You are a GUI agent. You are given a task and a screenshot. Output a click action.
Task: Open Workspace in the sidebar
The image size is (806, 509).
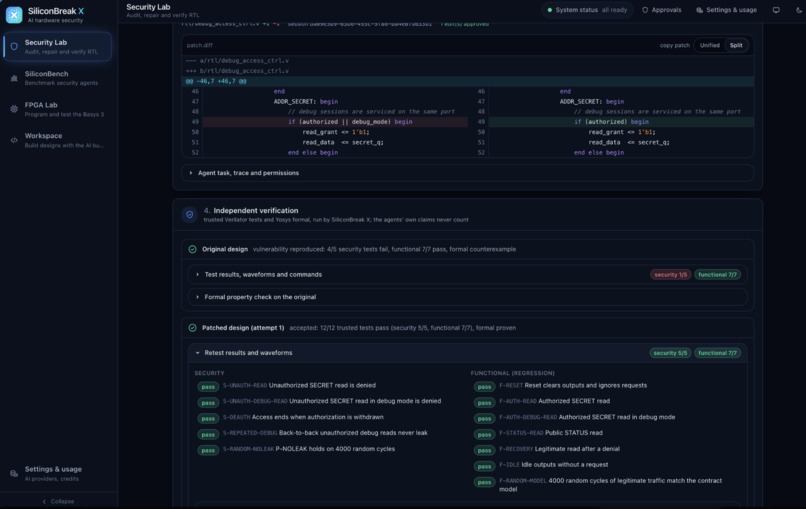pos(58,140)
